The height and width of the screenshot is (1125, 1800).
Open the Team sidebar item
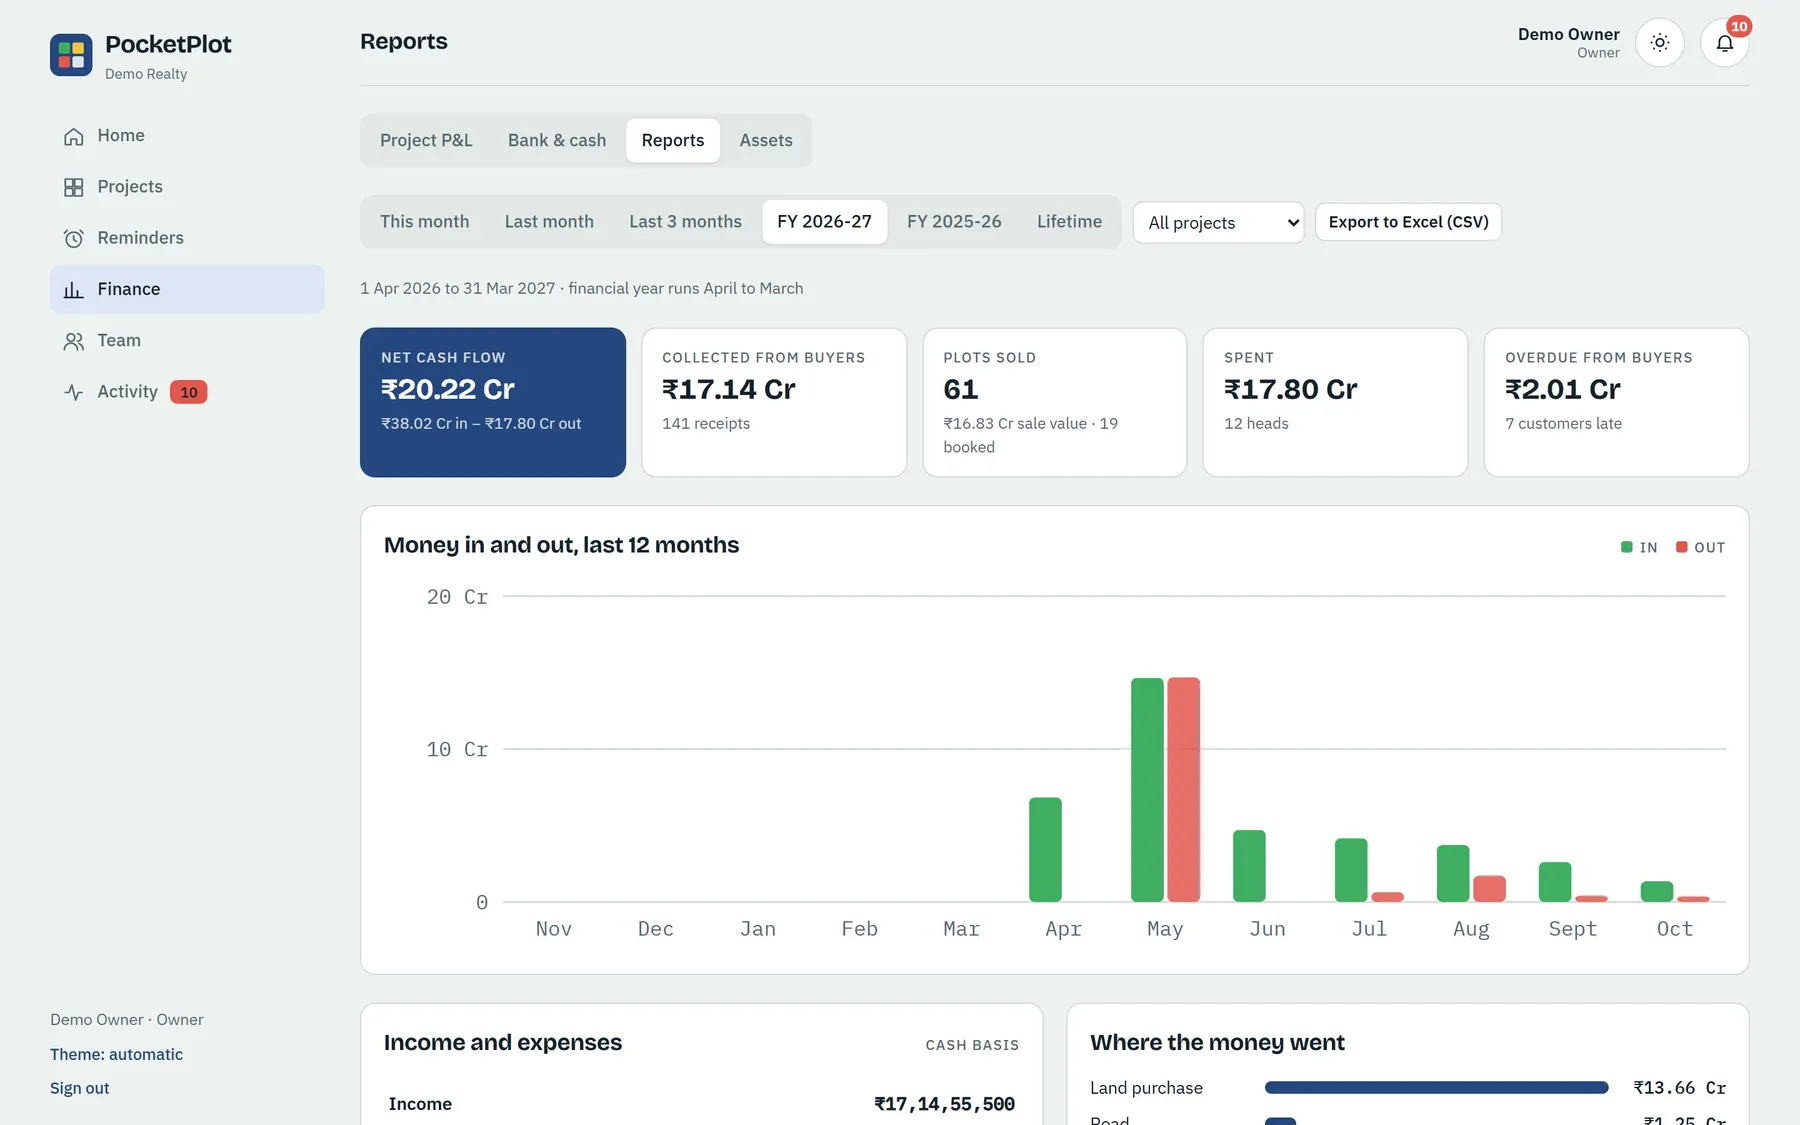pos(187,341)
